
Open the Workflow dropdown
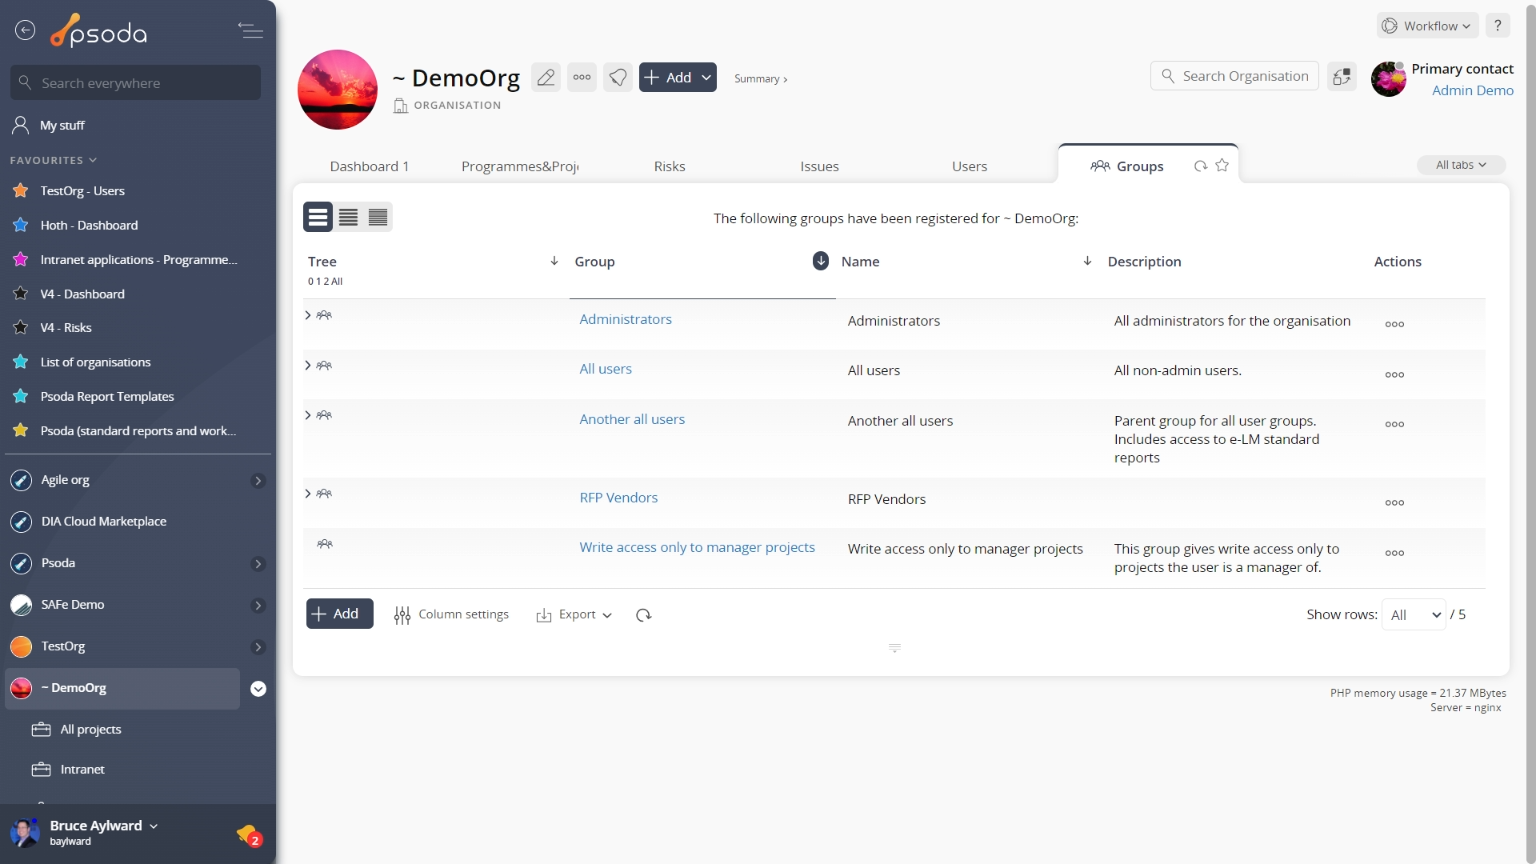point(1428,26)
